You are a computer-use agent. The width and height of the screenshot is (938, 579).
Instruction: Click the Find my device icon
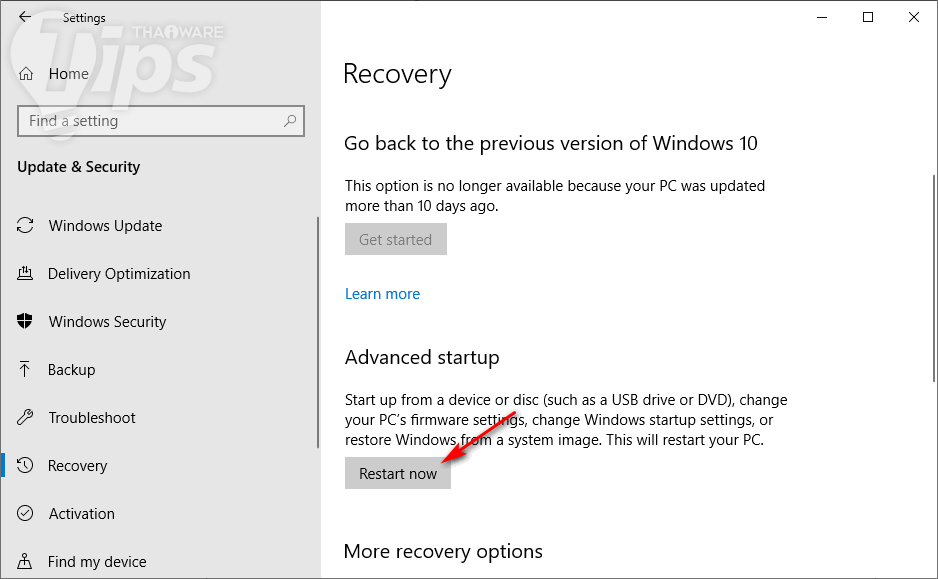tap(26, 562)
